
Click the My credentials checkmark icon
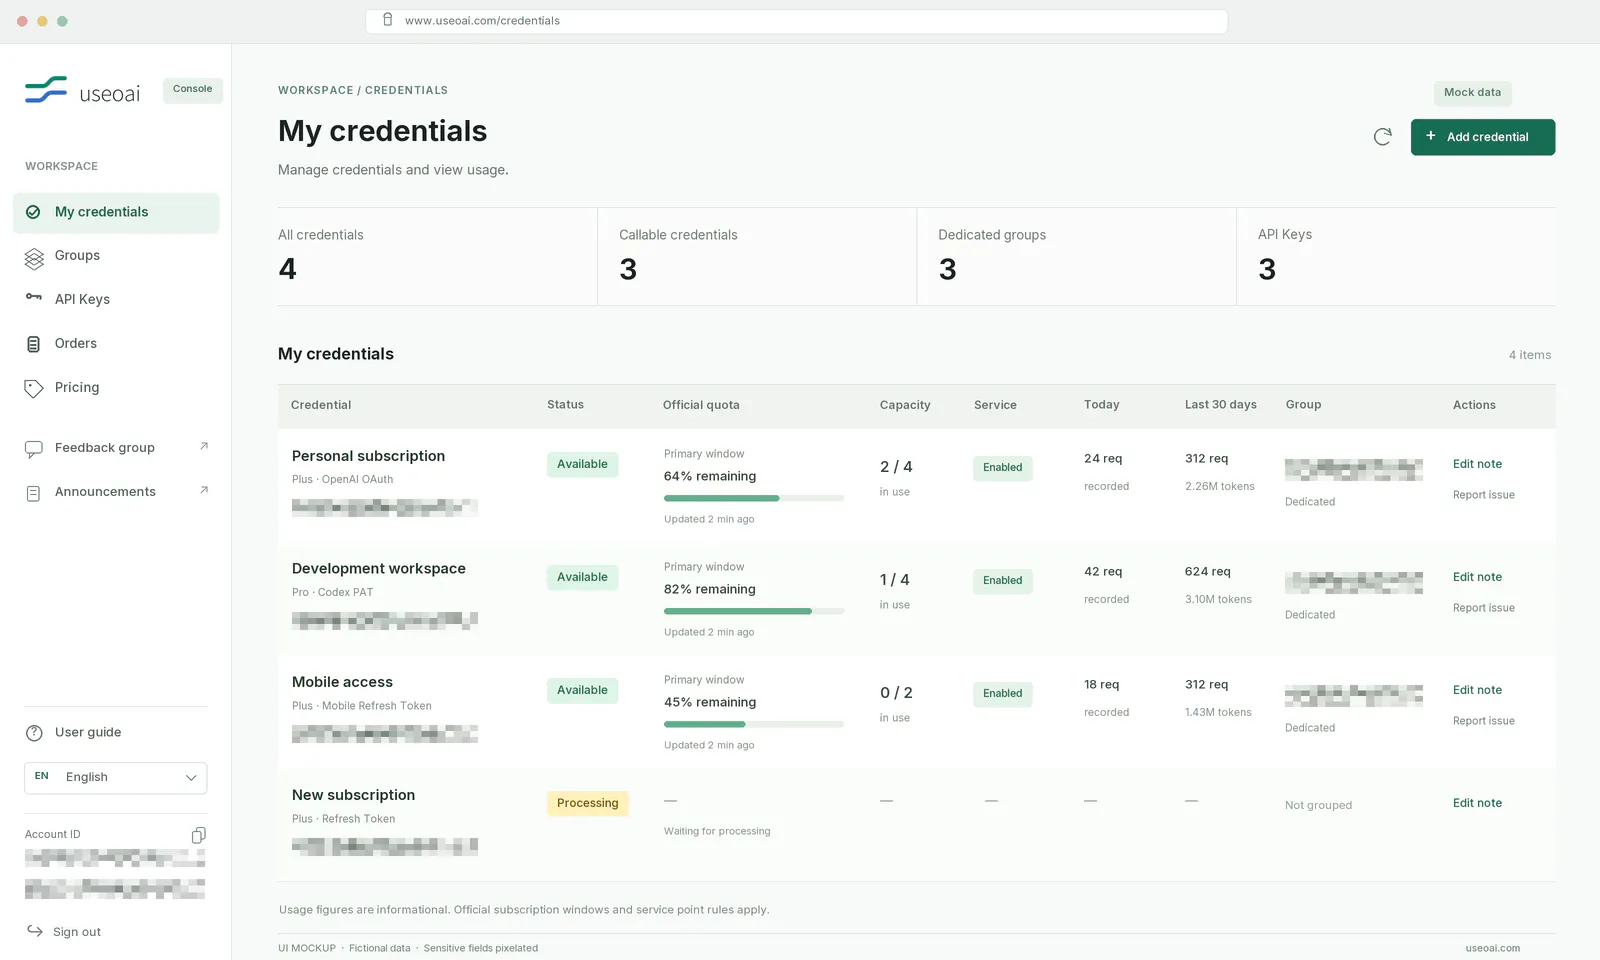33,212
